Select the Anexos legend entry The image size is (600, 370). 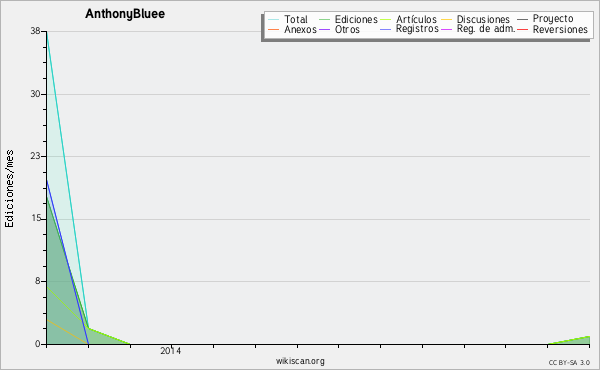[292, 29]
